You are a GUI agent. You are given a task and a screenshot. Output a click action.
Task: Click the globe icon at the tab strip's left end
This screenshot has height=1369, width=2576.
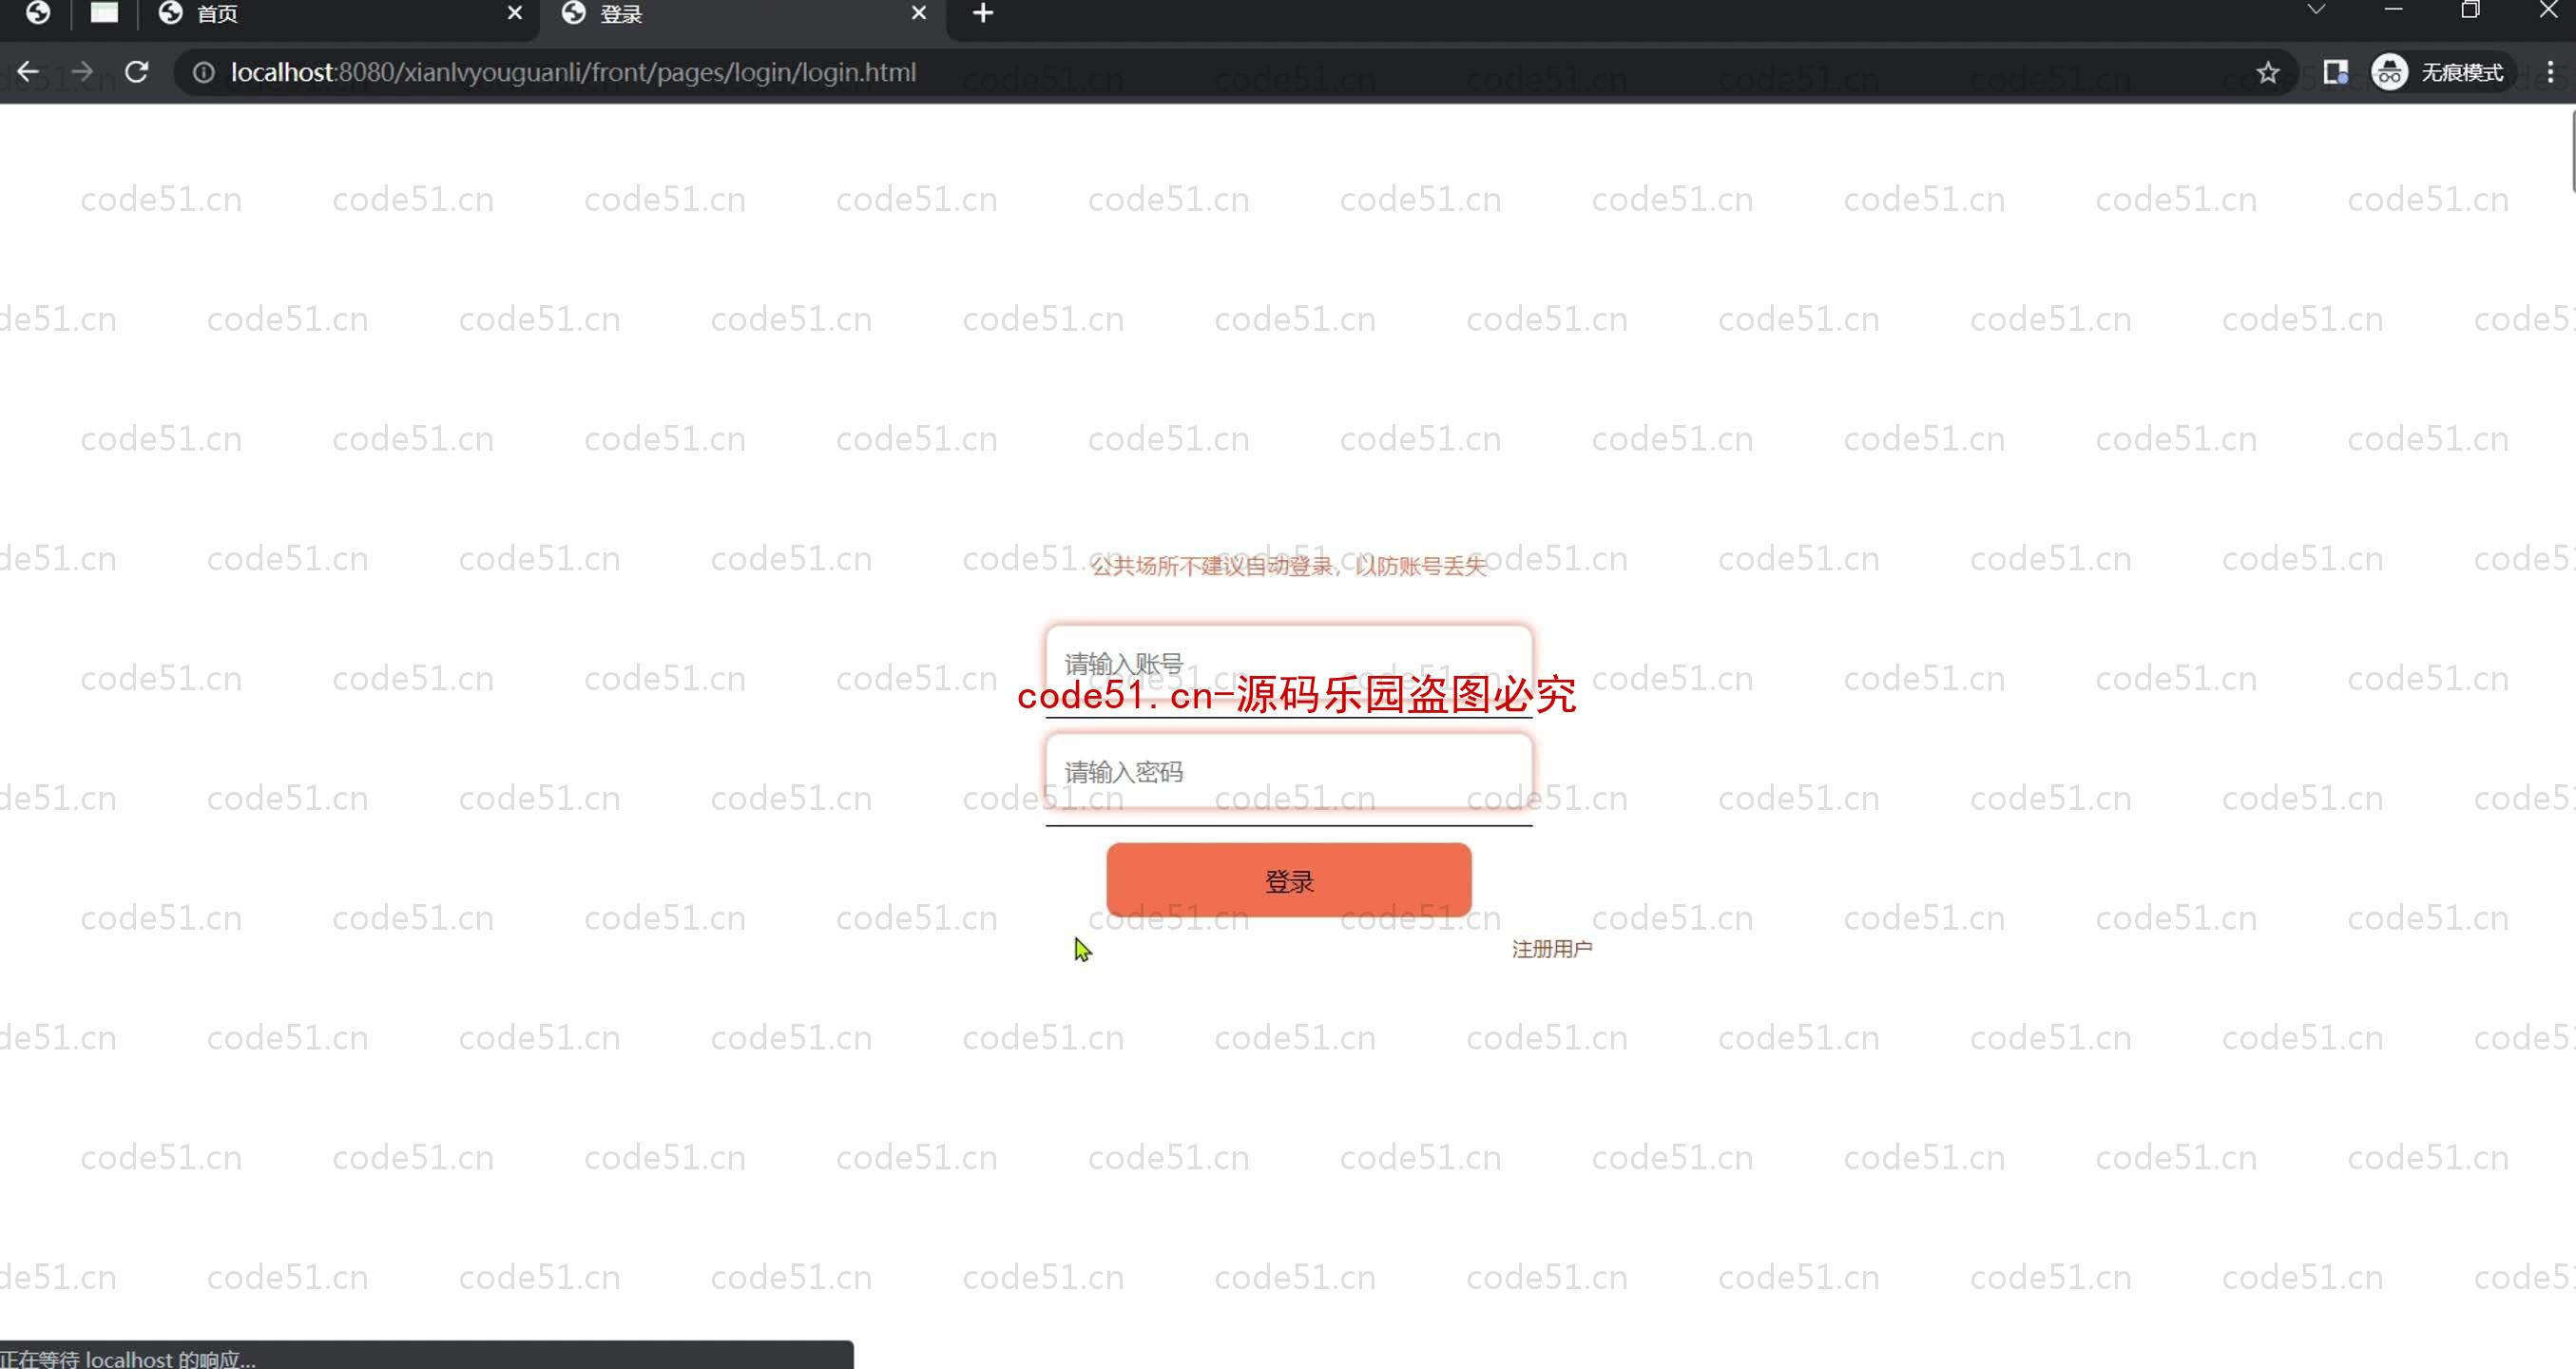click(38, 13)
